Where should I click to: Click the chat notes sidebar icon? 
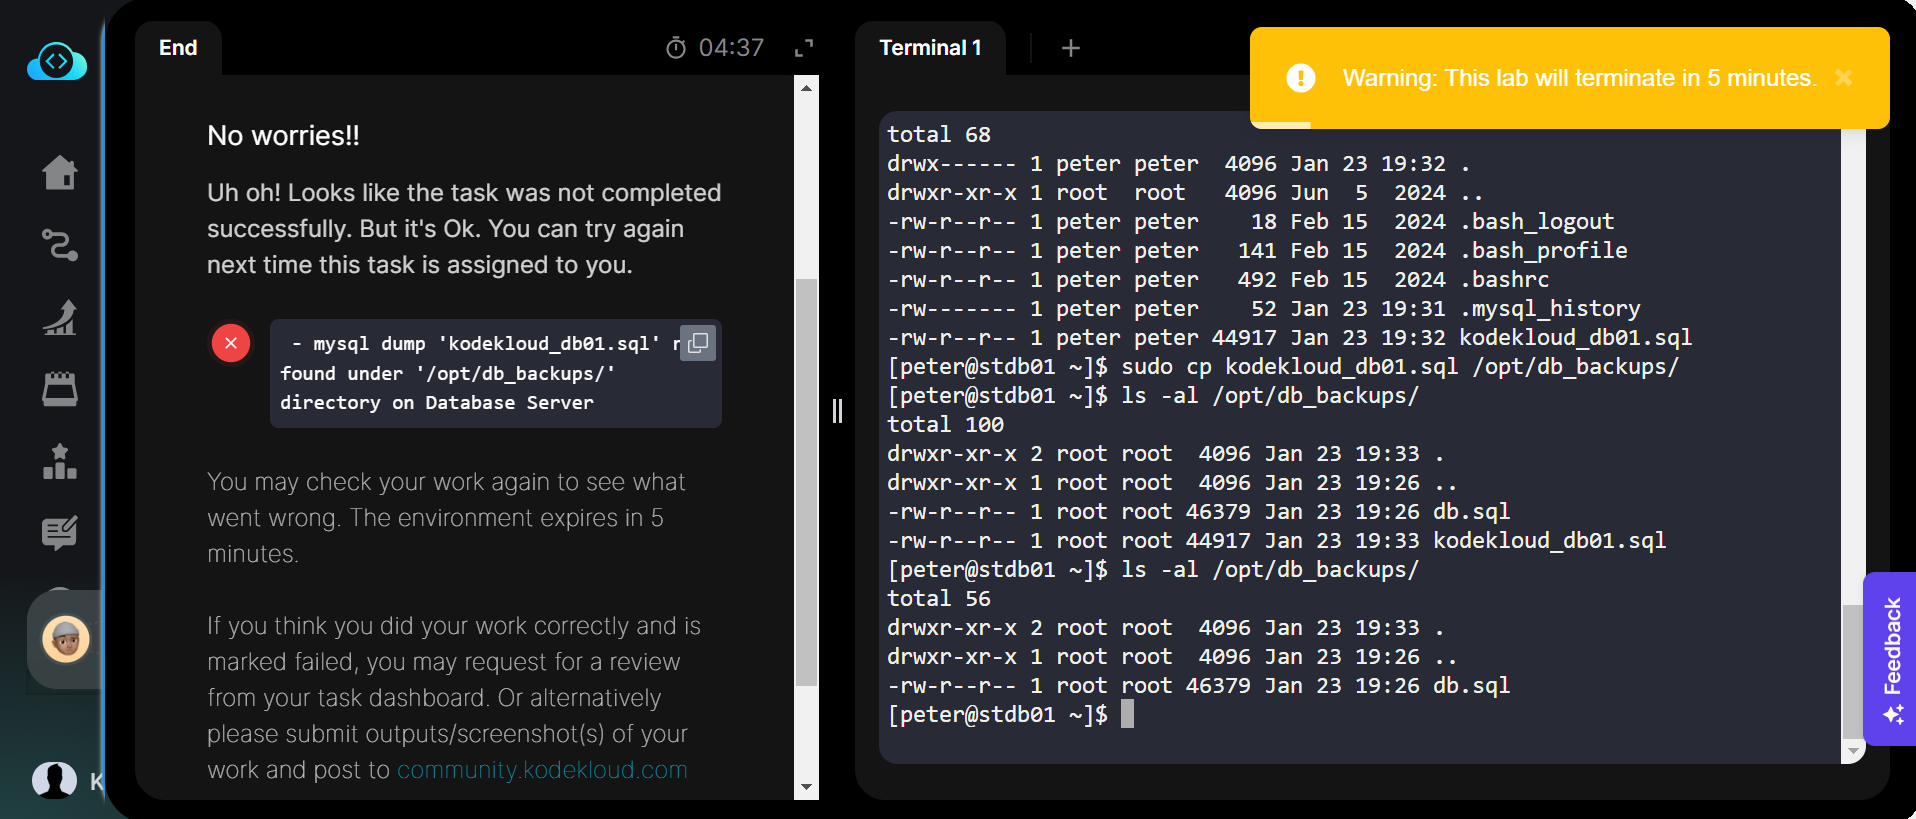click(x=60, y=533)
